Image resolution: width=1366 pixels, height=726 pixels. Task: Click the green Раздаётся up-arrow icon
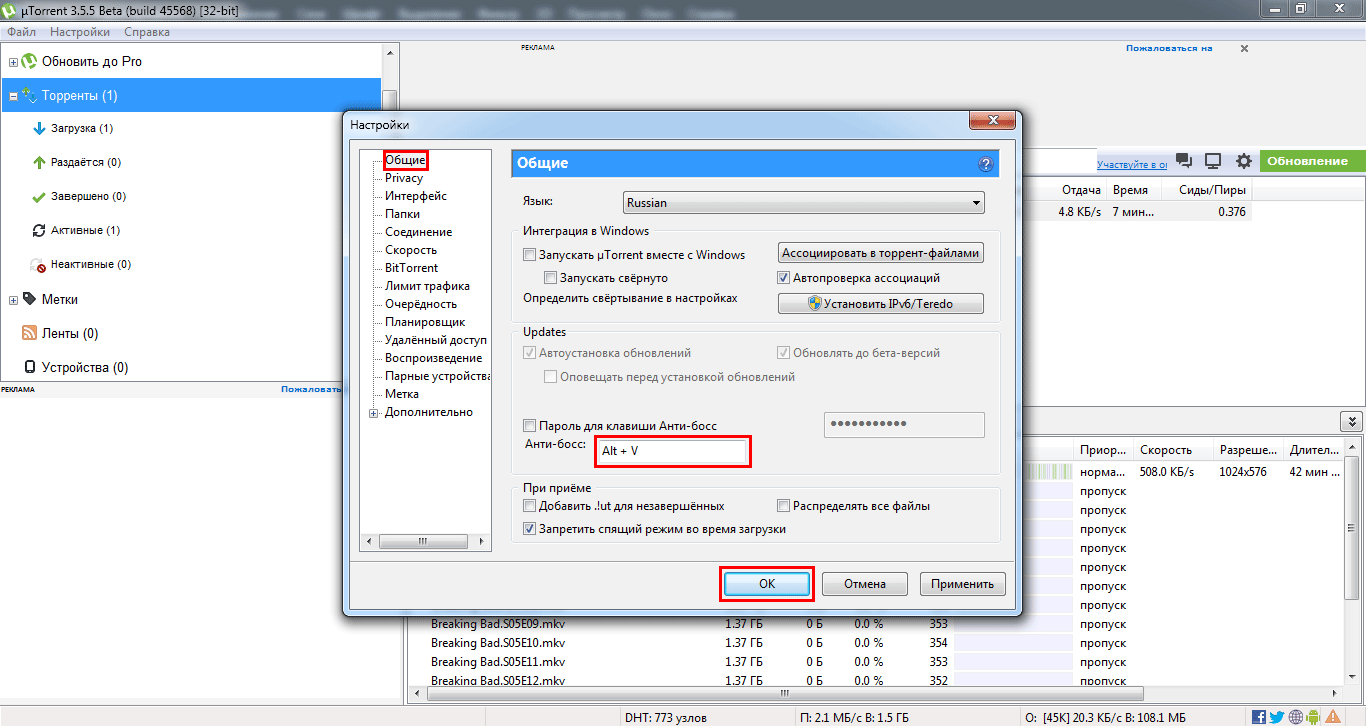click(40, 162)
